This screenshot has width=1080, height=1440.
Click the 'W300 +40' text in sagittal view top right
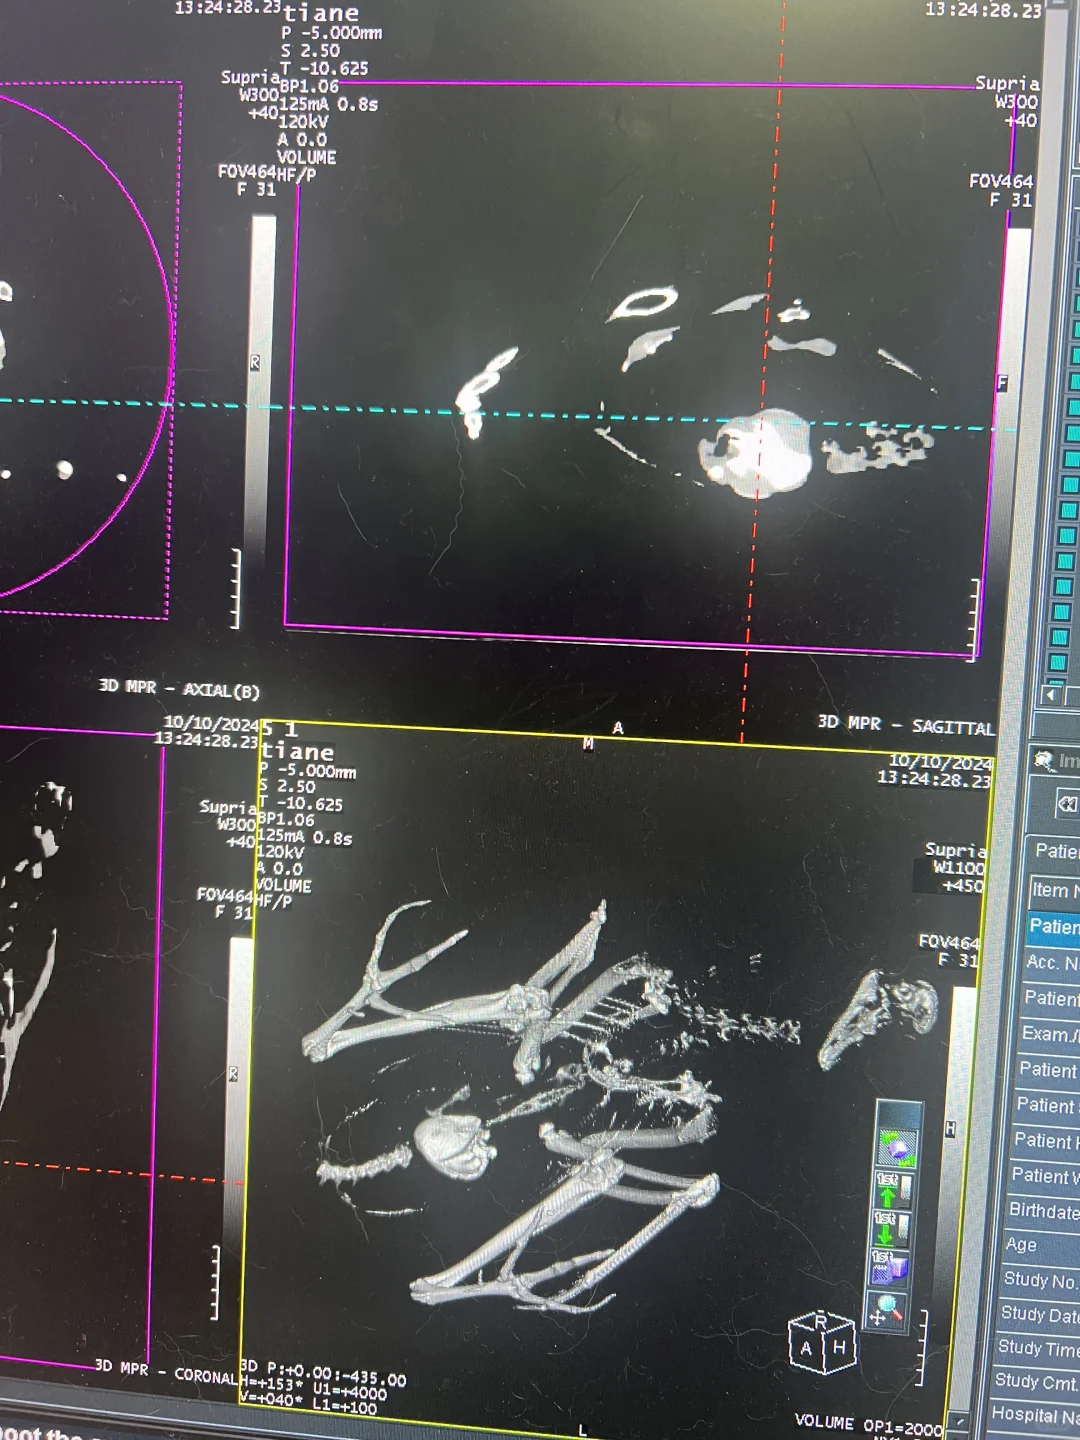pos(1016,111)
